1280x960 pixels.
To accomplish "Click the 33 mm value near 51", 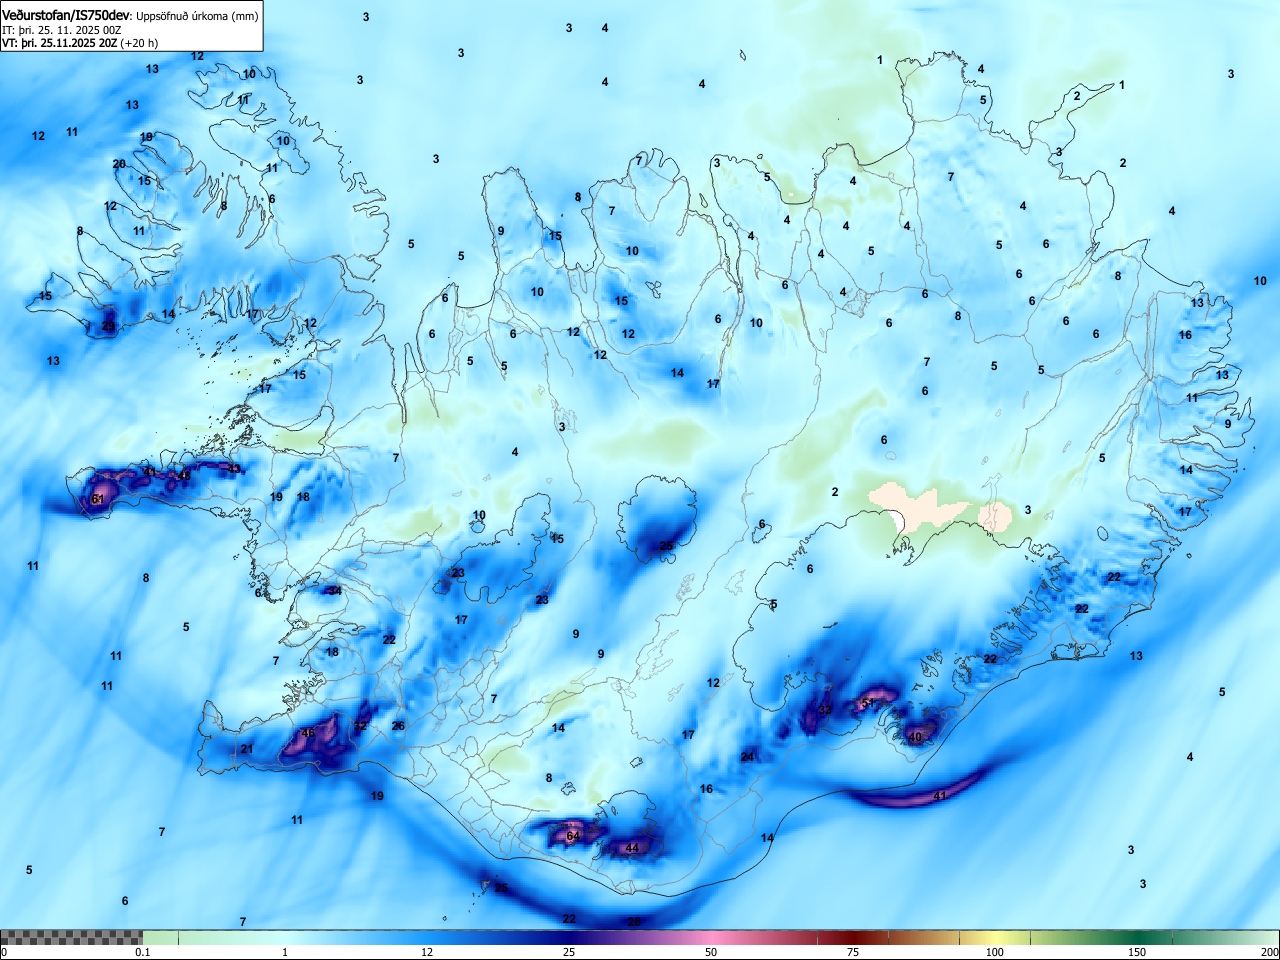I will [x=825, y=710].
